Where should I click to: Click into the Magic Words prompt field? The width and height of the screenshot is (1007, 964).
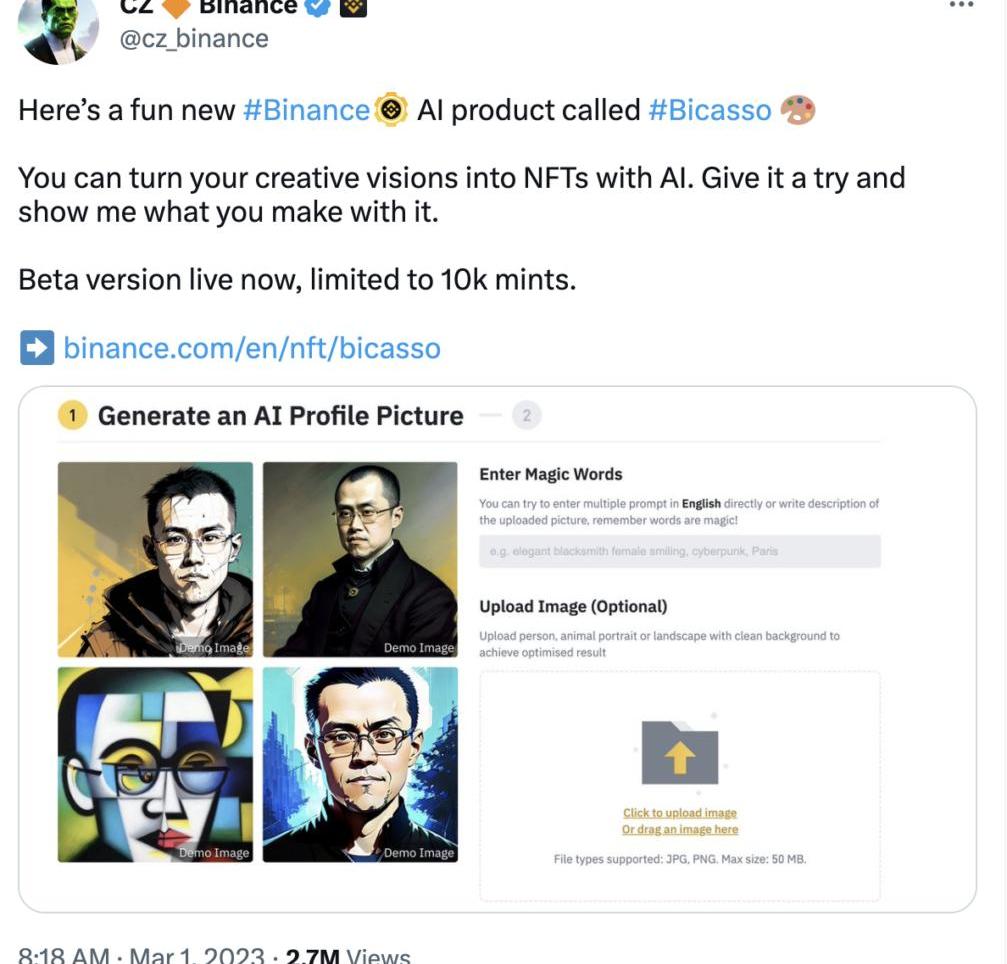[679, 551]
